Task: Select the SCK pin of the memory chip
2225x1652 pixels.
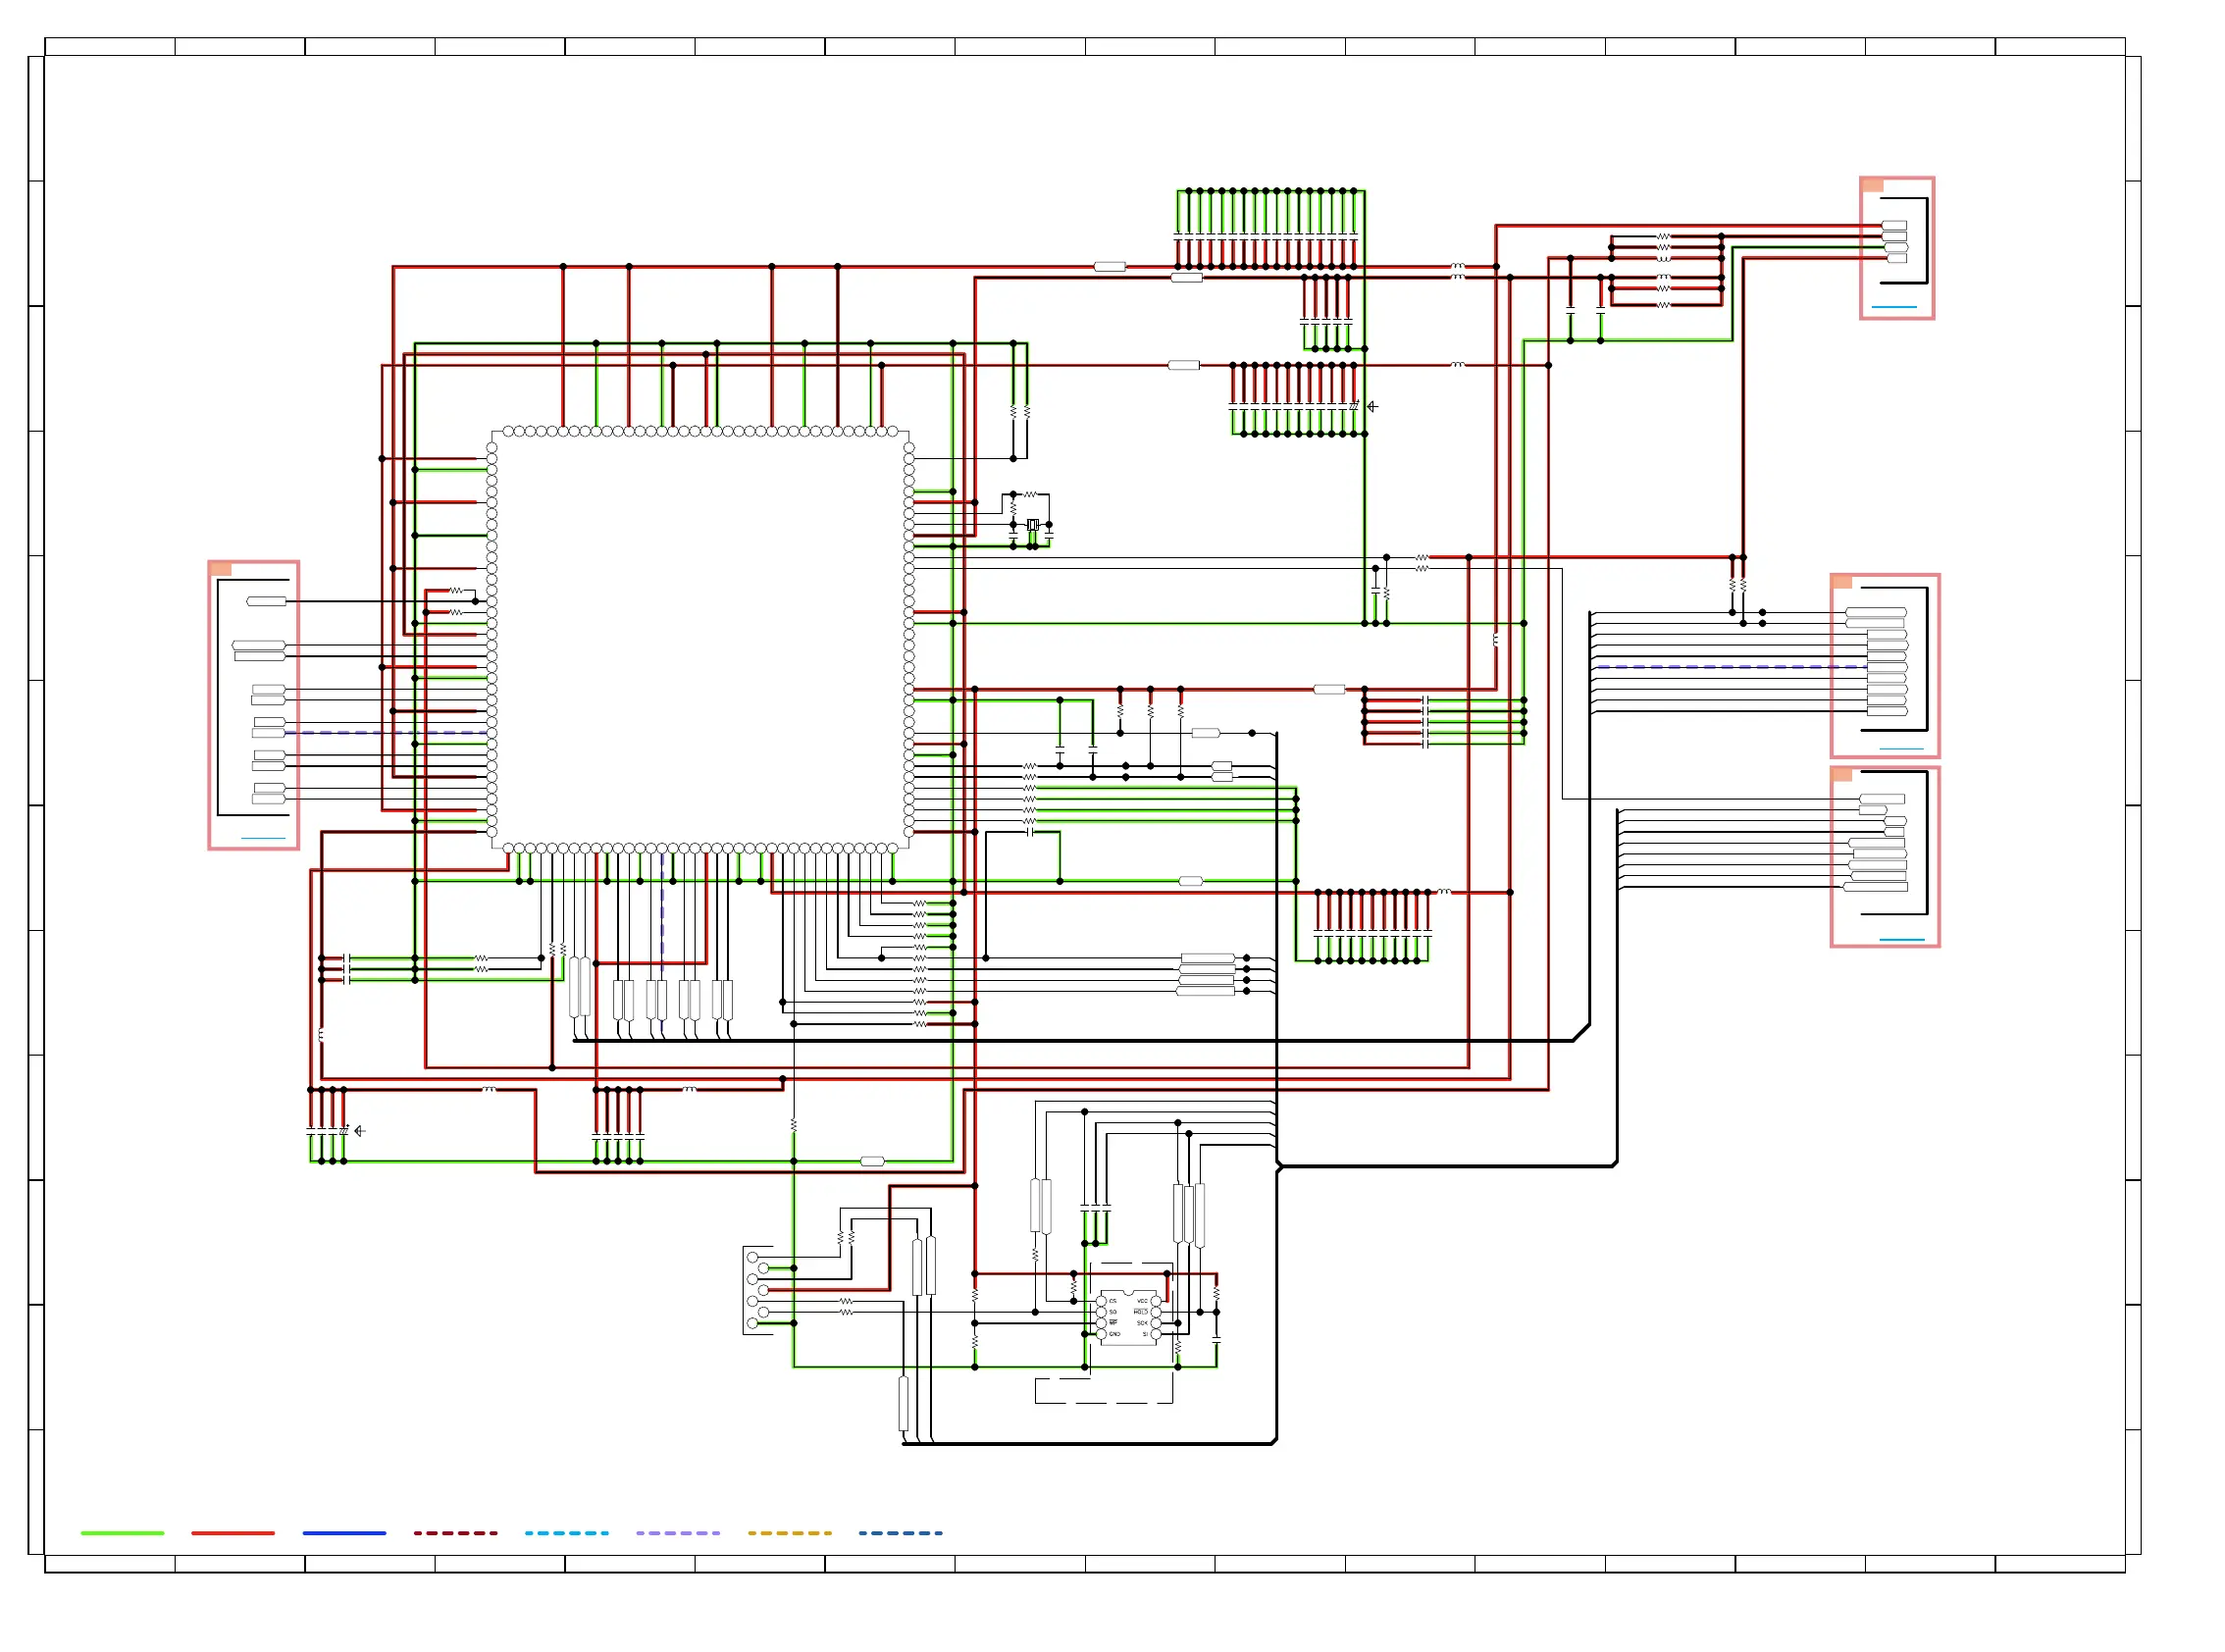Action: pyautogui.click(x=1156, y=1323)
